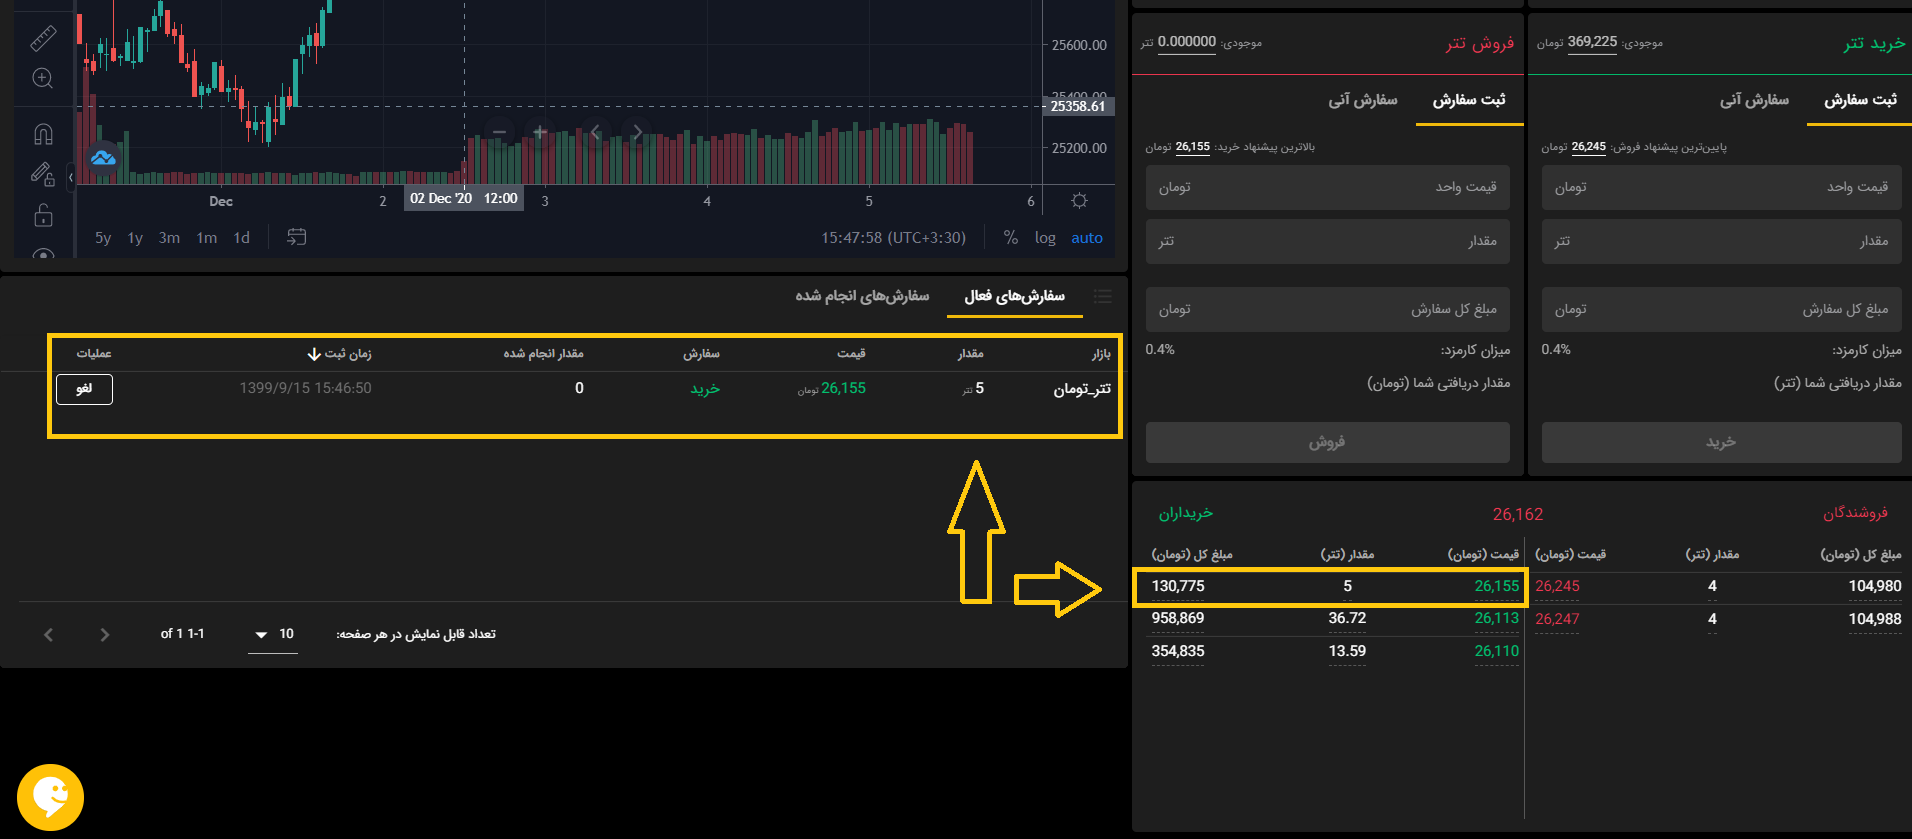Image resolution: width=1912 pixels, height=839 pixels.
Task: Click the buy panel total order amount field
Action: click(x=1722, y=309)
